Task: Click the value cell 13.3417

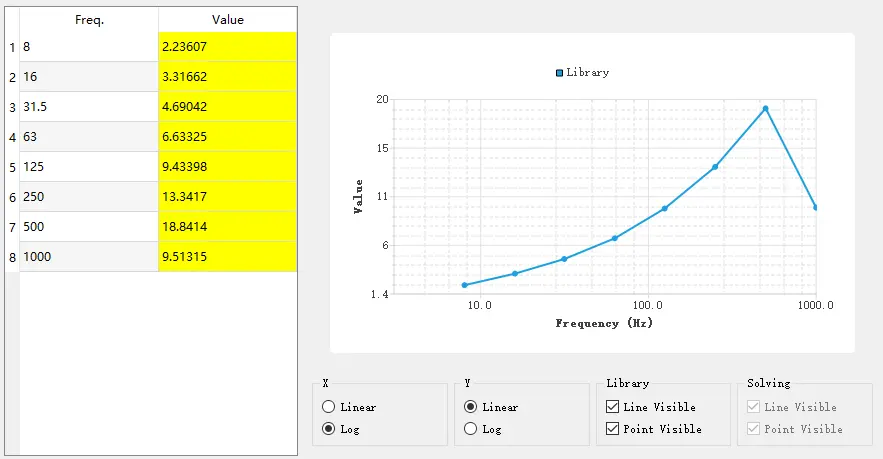Action: point(227,197)
